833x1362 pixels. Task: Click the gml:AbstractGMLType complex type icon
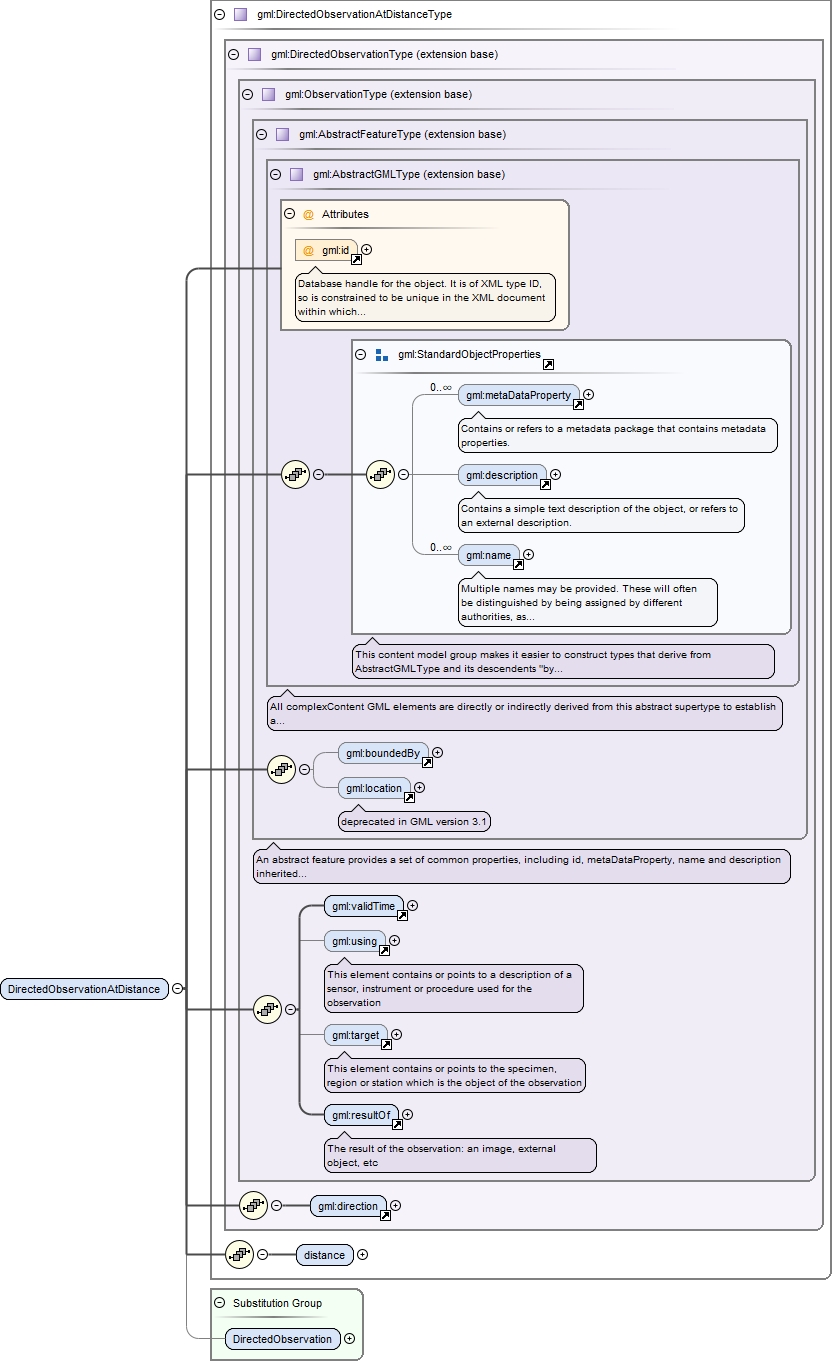pos(296,175)
